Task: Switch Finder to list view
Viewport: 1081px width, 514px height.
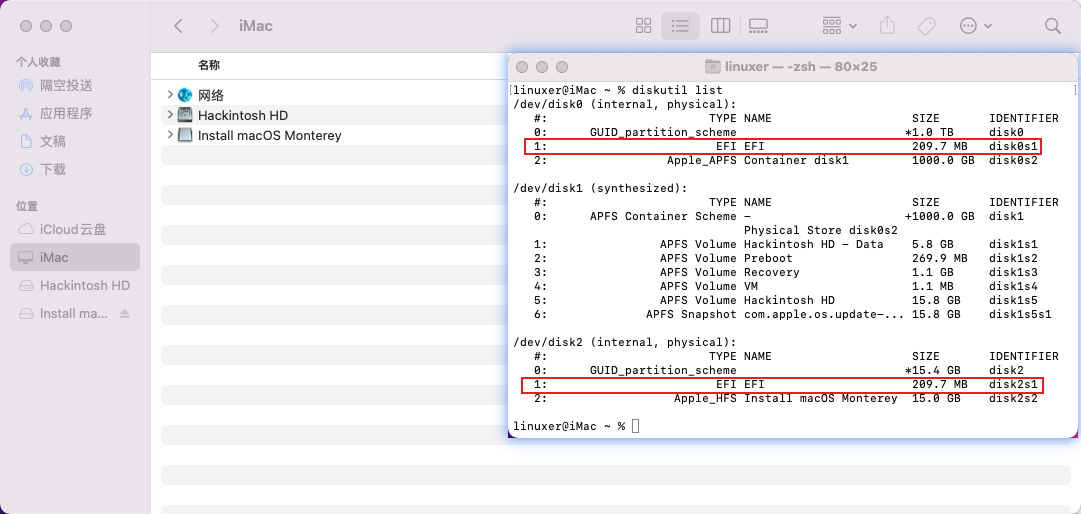Action: (681, 26)
